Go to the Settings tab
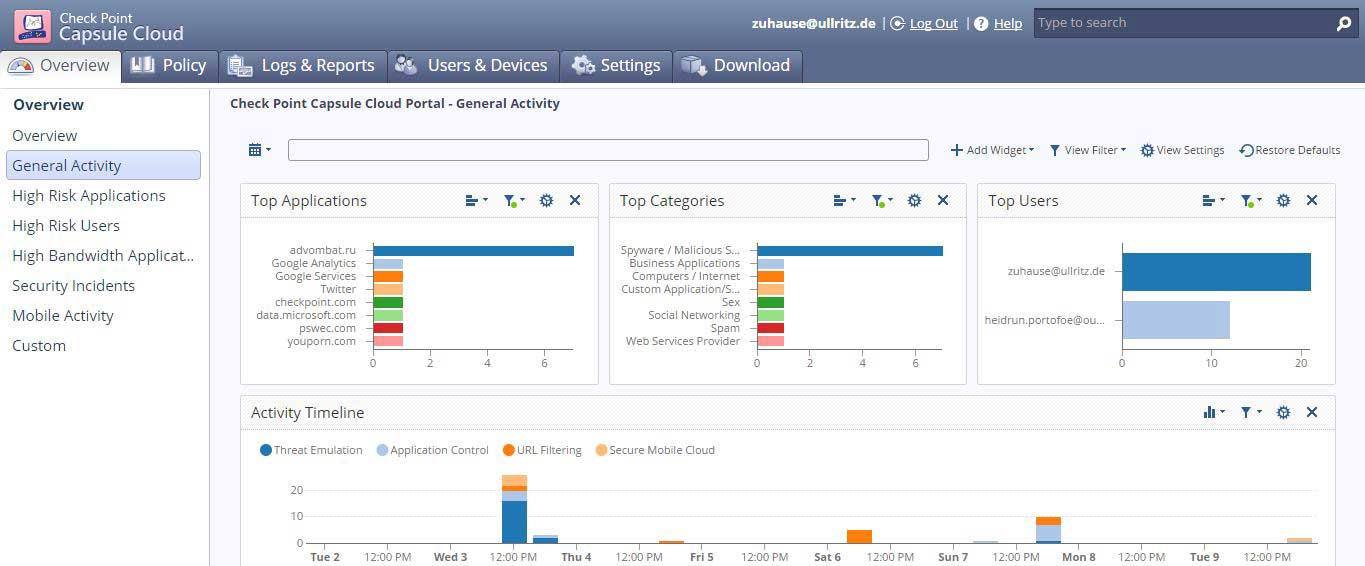1365x566 pixels. 615,66
